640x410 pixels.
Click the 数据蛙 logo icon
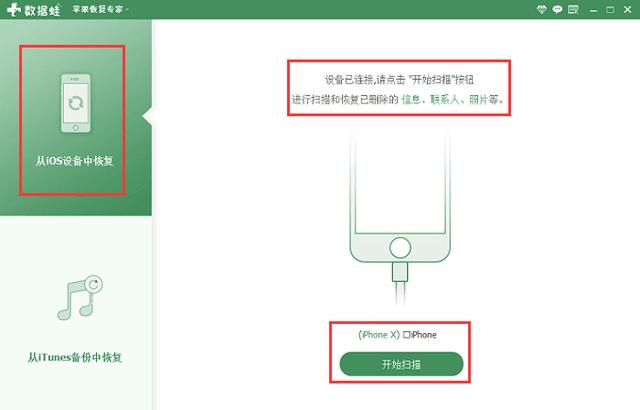click(14, 10)
